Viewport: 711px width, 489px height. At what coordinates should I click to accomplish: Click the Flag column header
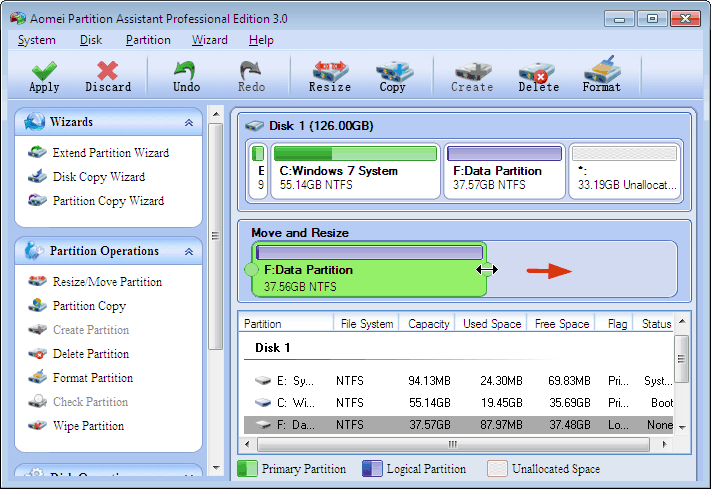[614, 324]
